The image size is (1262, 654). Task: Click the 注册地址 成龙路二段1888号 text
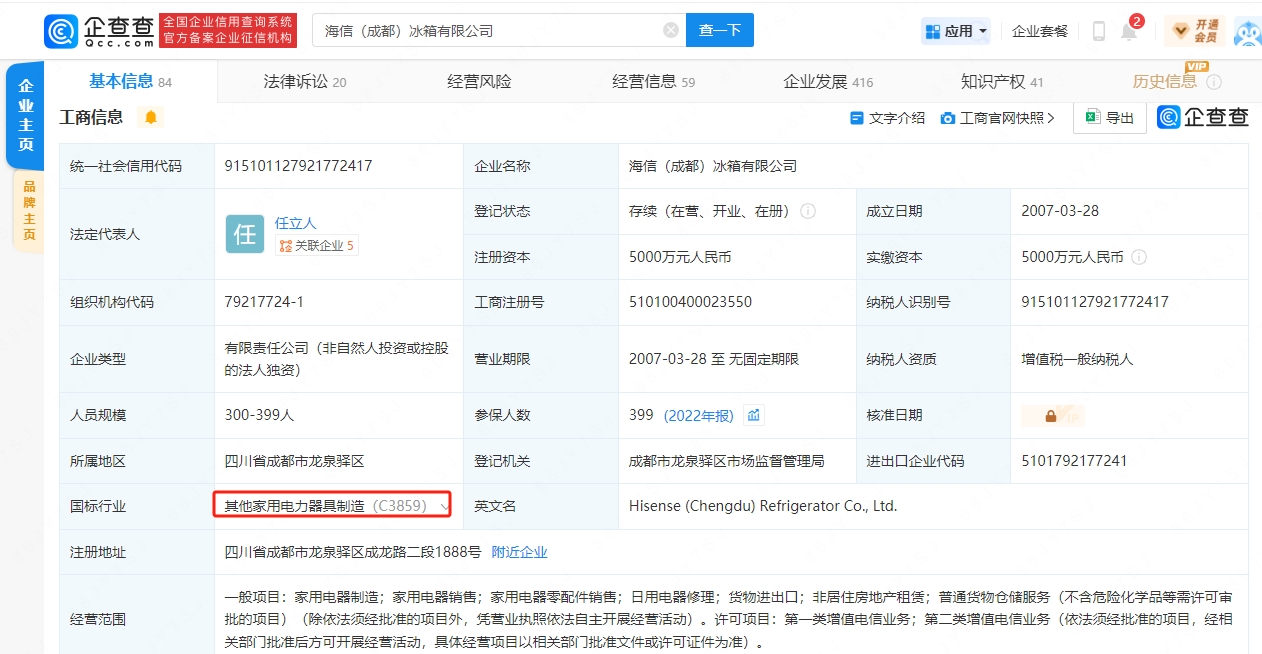[353, 552]
